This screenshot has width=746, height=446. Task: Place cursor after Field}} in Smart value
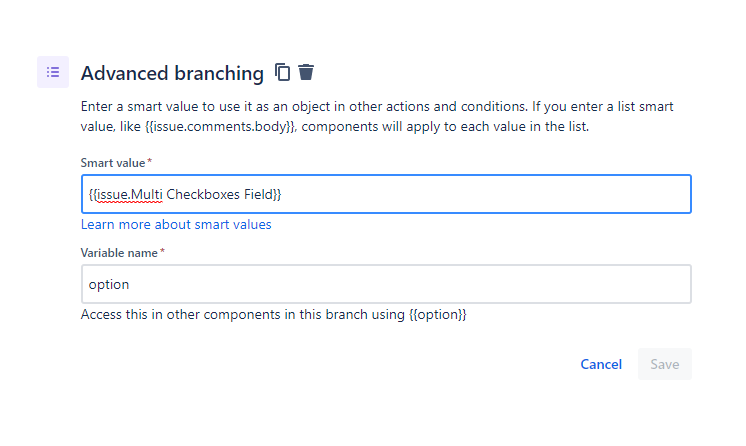click(x=283, y=194)
